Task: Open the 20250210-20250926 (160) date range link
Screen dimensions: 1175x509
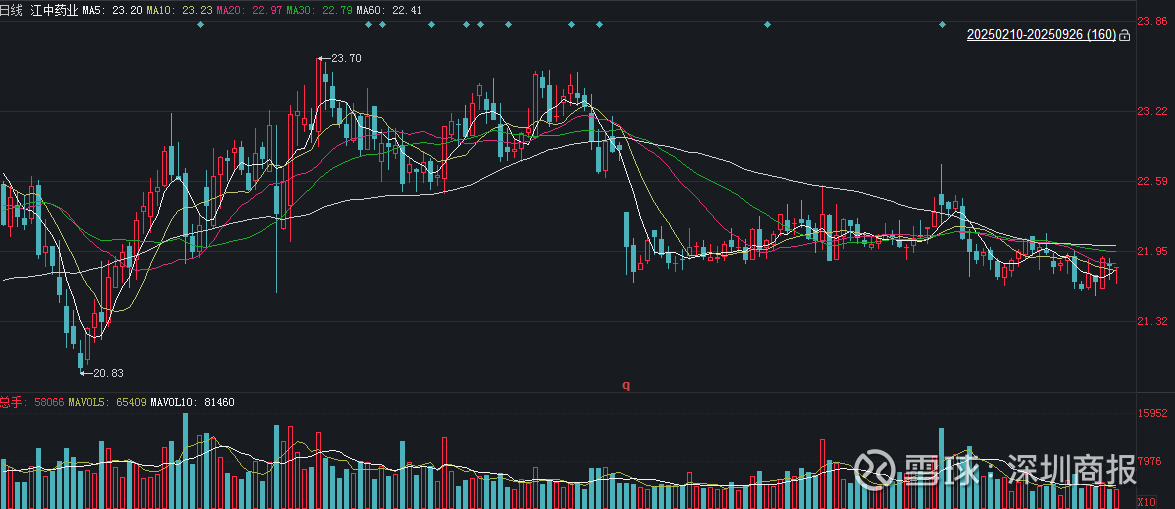Action: 1041,35
